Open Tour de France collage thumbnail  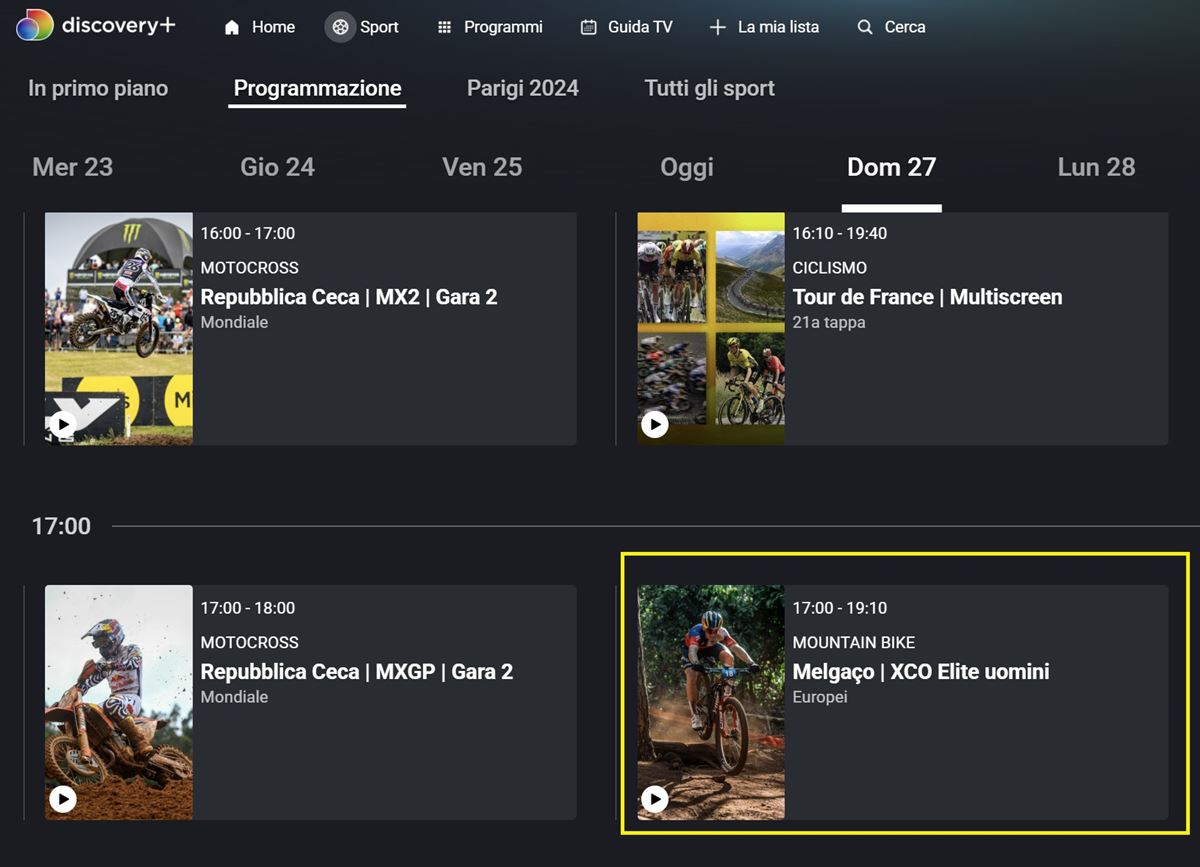[x=711, y=329]
